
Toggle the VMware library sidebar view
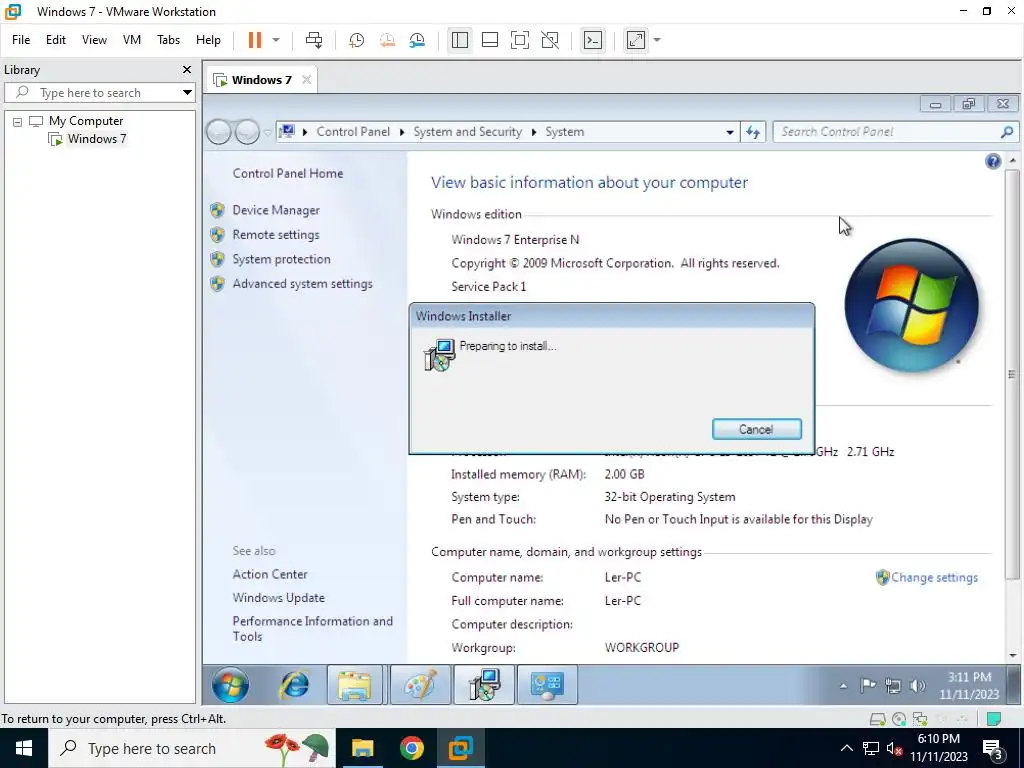click(x=460, y=40)
